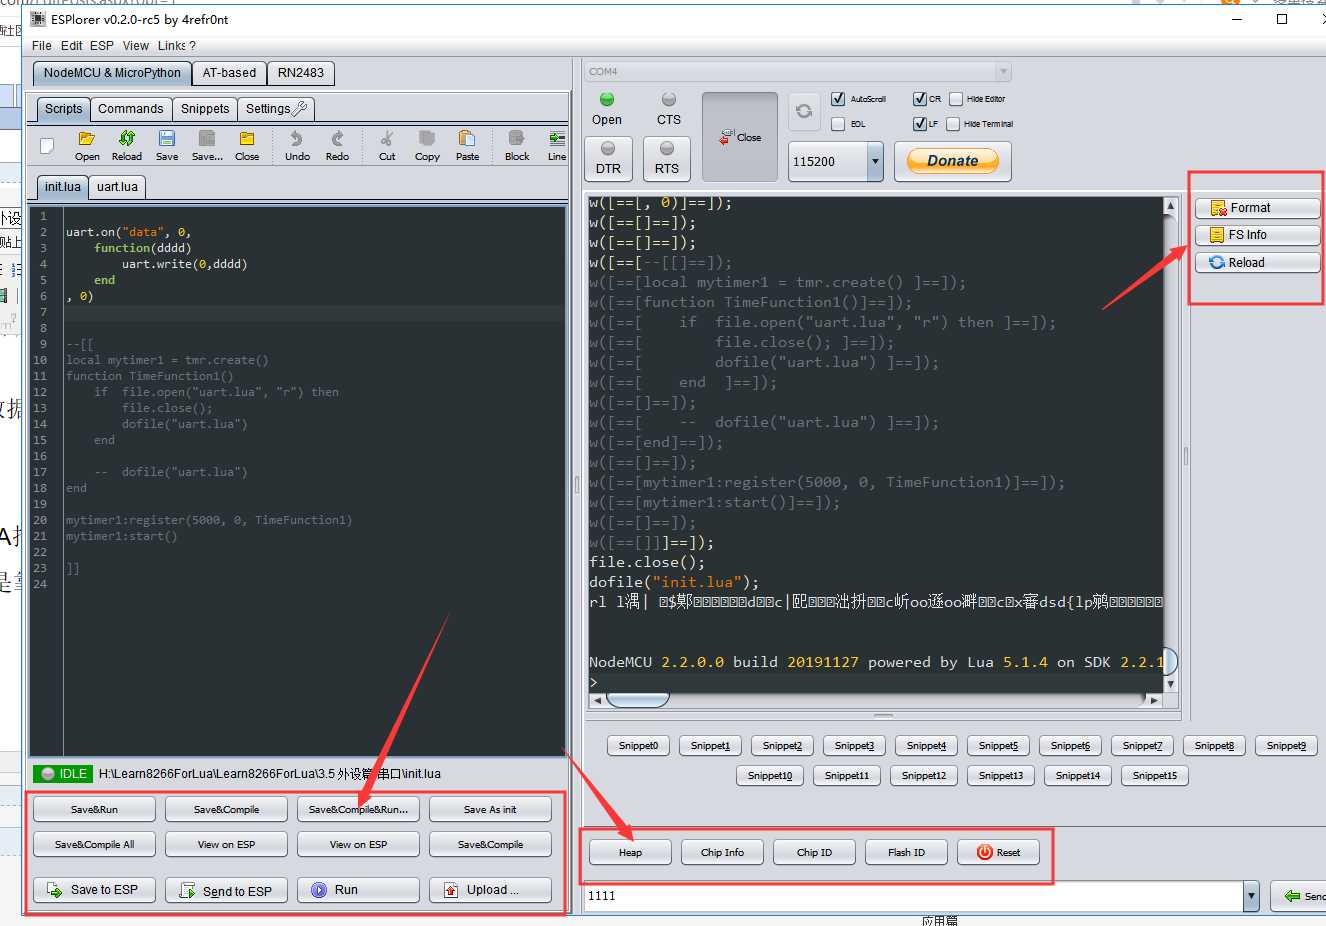The image size is (1326, 926).
Task: Click the Paste clipboard icon
Action: (467, 145)
